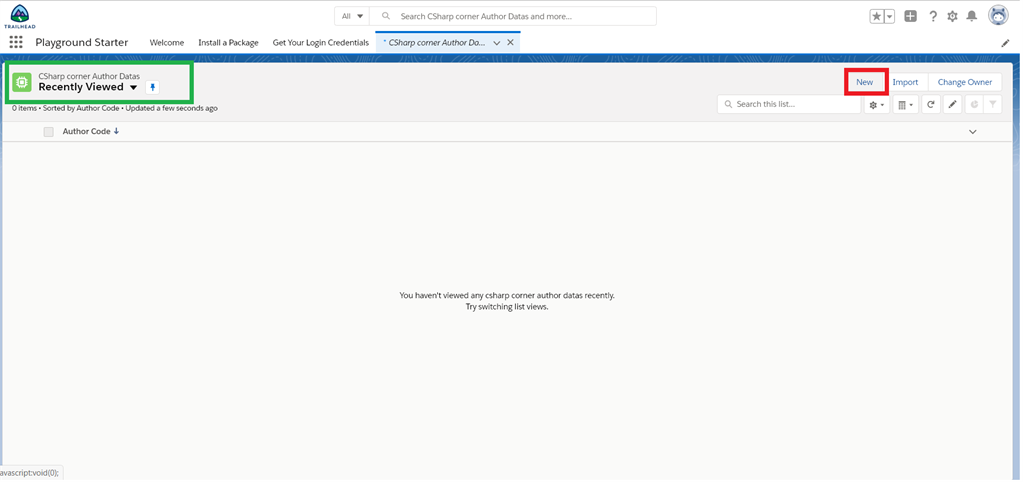The height and width of the screenshot is (482, 1023).
Task: Open the All search scope dropdown
Action: pyautogui.click(x=352, y=16)
